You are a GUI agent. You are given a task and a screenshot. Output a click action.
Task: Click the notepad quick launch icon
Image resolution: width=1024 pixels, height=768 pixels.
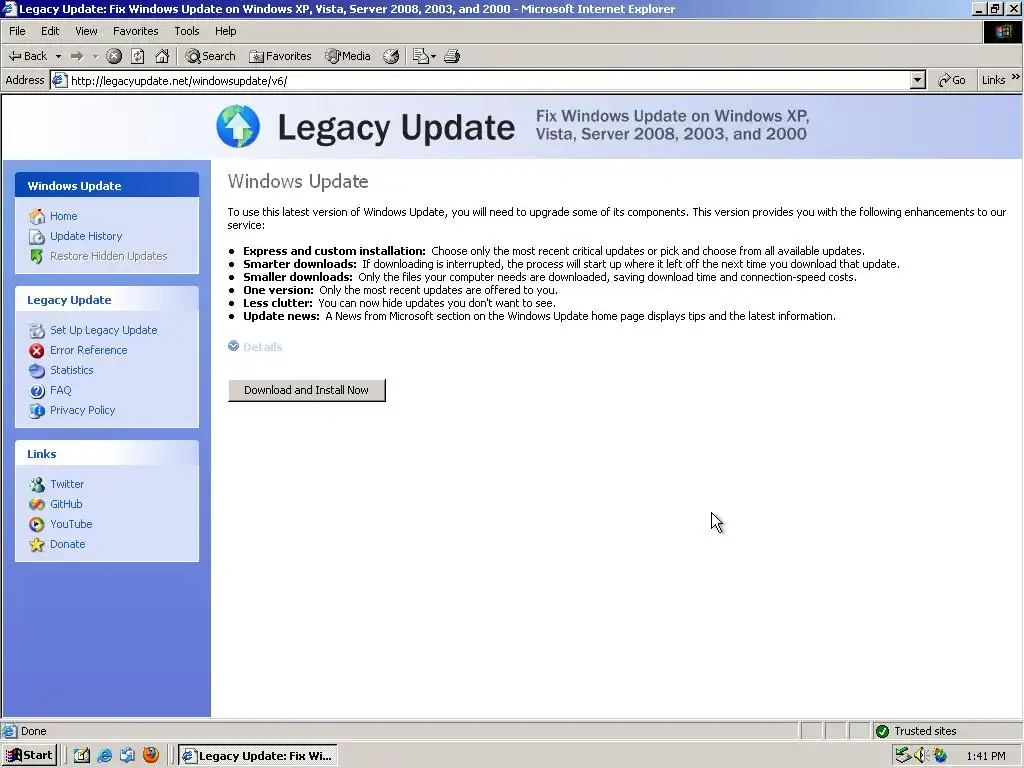click(x=82, y=756)
